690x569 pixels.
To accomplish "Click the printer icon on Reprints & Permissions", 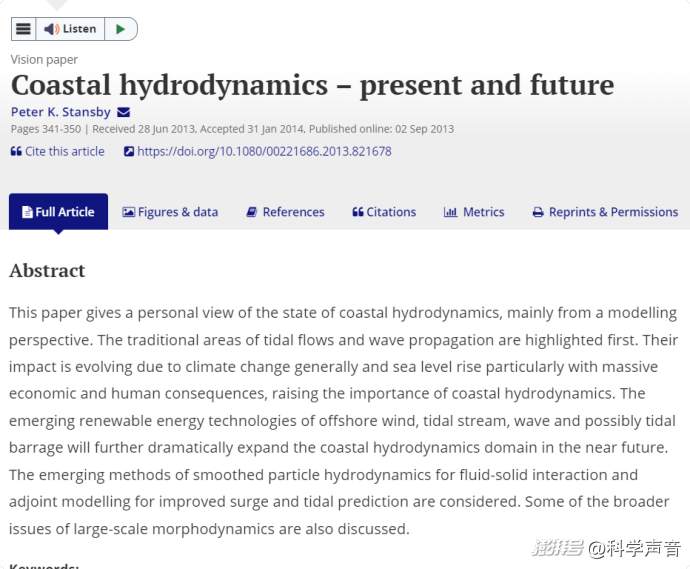I will (538, 212).
